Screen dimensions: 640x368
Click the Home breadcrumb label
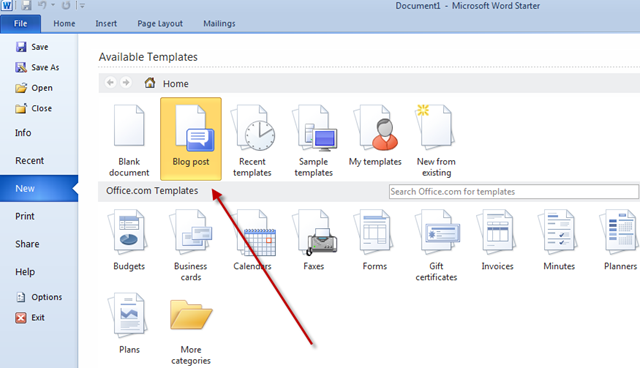(x=176, y=84)
